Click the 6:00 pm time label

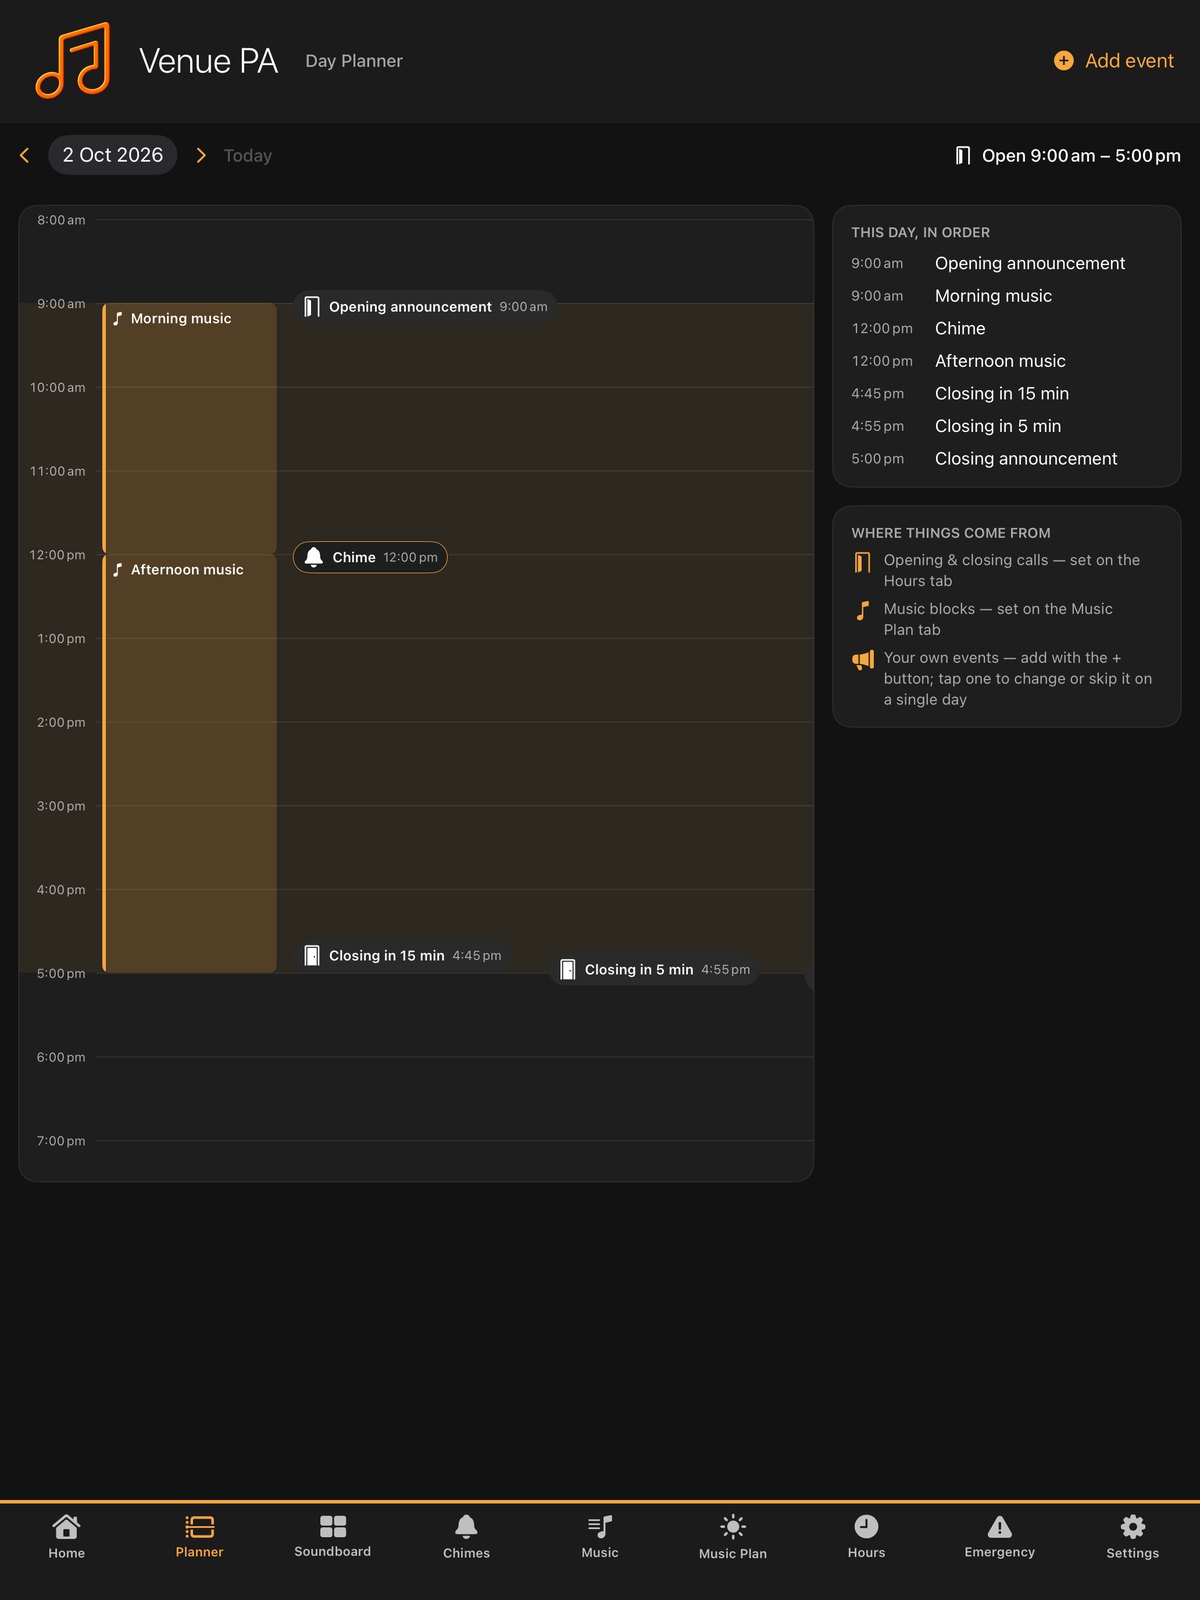61,1057
